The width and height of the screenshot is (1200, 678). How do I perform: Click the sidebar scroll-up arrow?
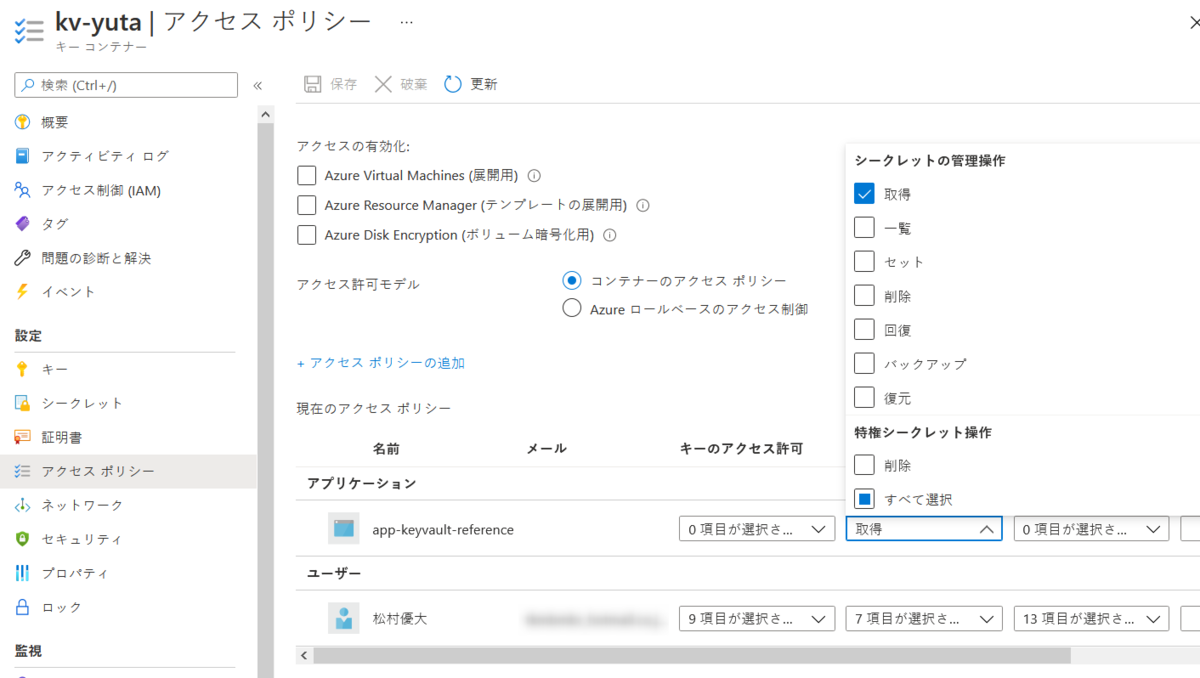[x=265, y=115]
